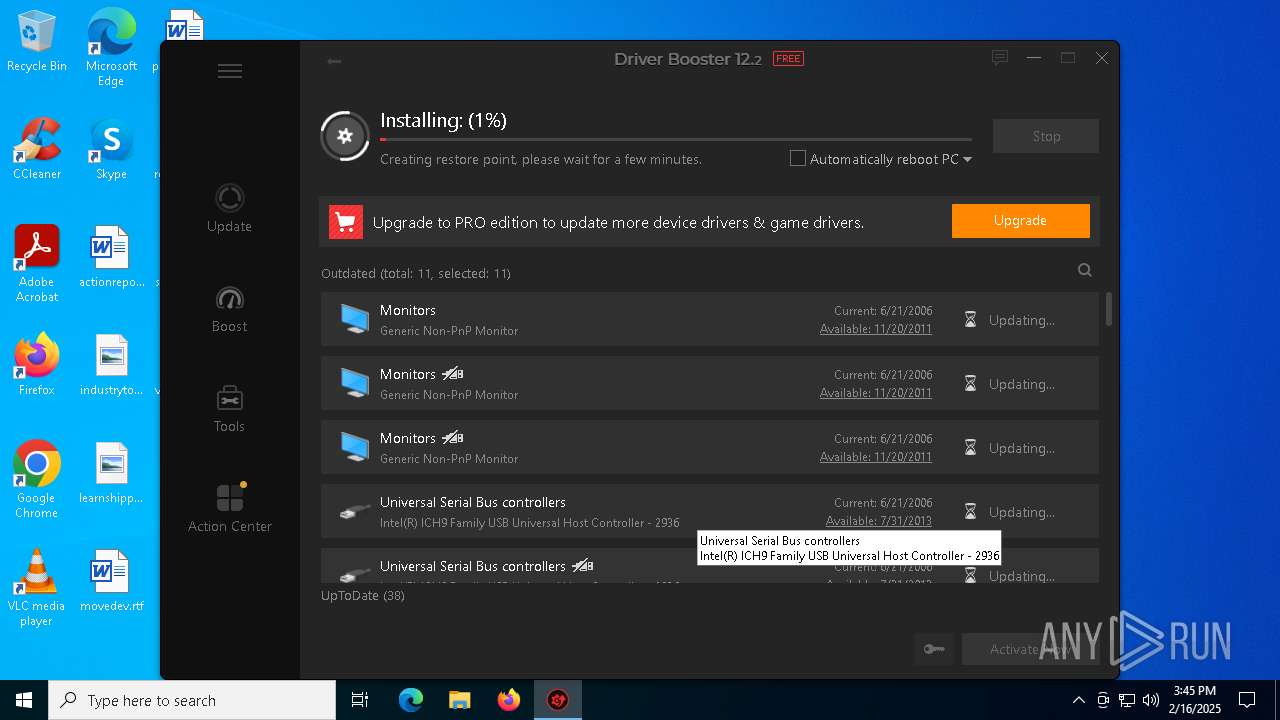This screenshot has width=1280, height=720.
Task: Click the FREE edition badge
Action: [x=788, y=59]
